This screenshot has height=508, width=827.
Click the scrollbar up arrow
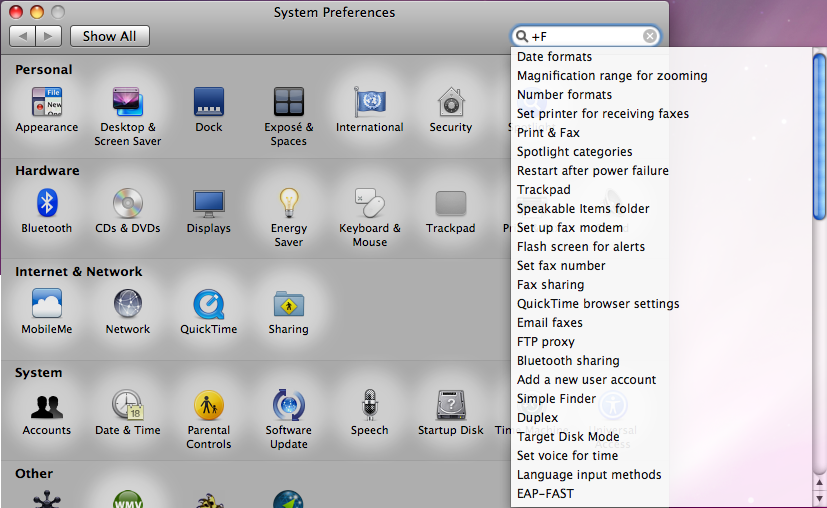pyautogui.click(x=819, y=482)
